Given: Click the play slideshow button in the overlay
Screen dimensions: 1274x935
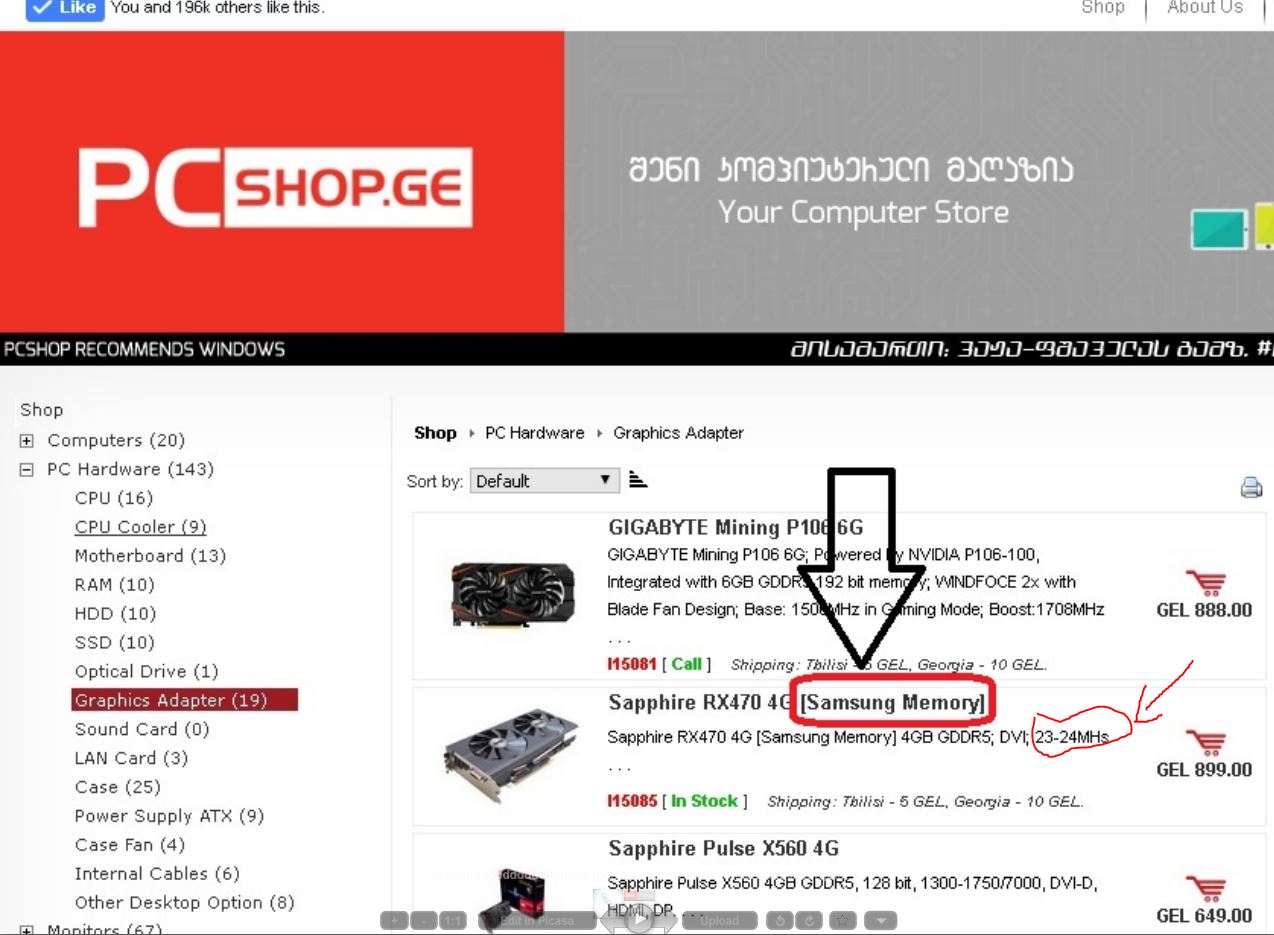Looking at the screenshot, I should (x=638, y=920).
